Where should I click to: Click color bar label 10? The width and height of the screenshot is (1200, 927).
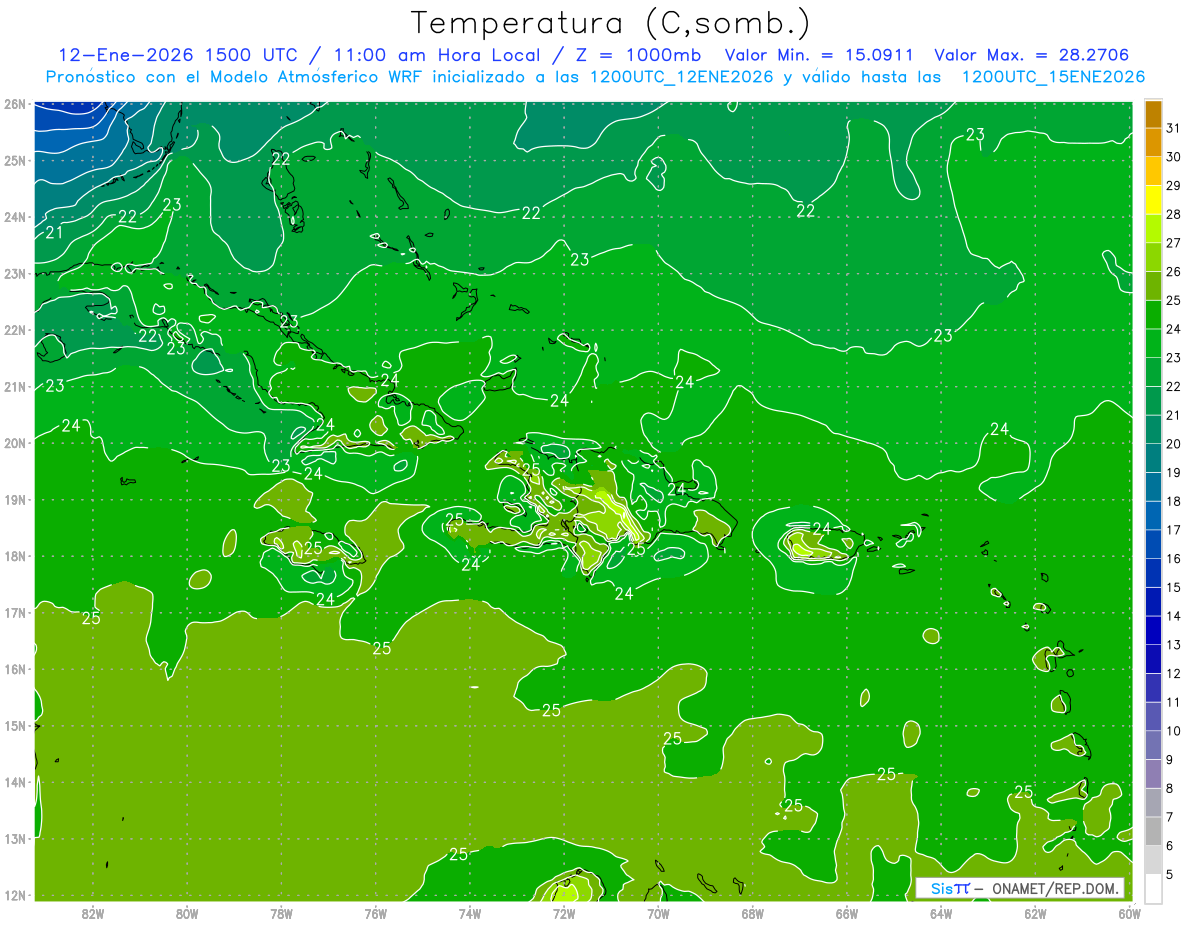(x=1173, y=731)
